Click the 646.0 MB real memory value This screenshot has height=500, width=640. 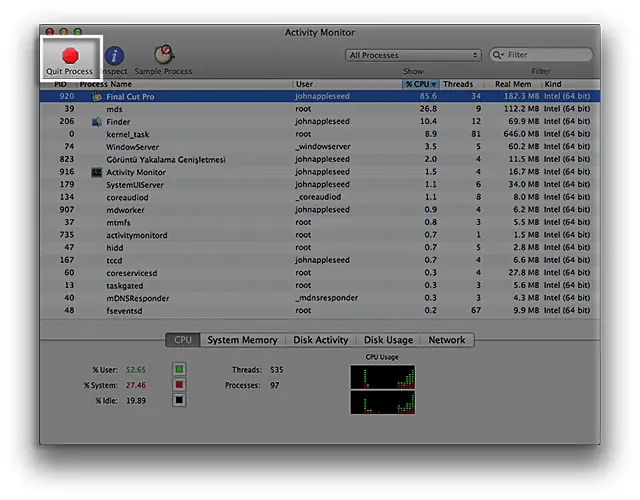click(x=521, y=134)
